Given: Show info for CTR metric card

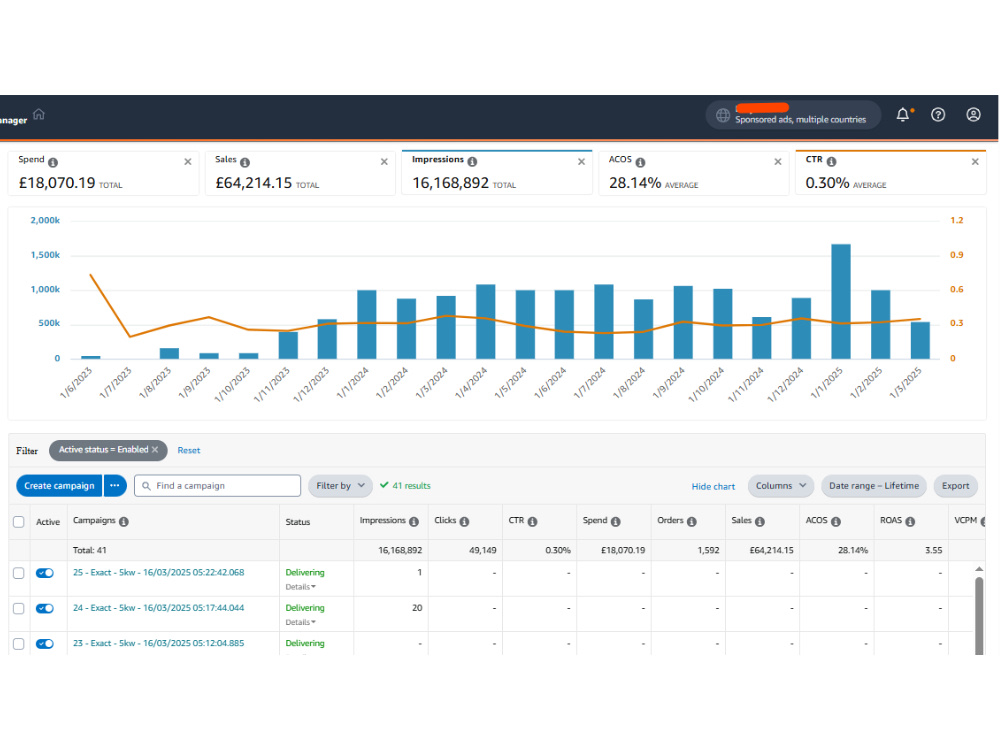Looking at the screenshot, I should point(832,161).
